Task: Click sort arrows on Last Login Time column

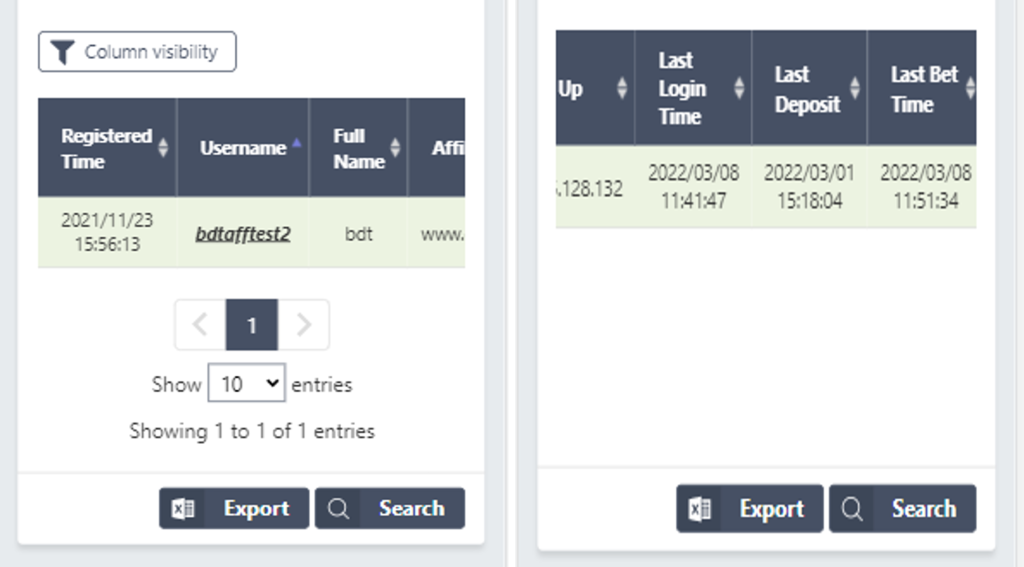Action: point(739,88)
